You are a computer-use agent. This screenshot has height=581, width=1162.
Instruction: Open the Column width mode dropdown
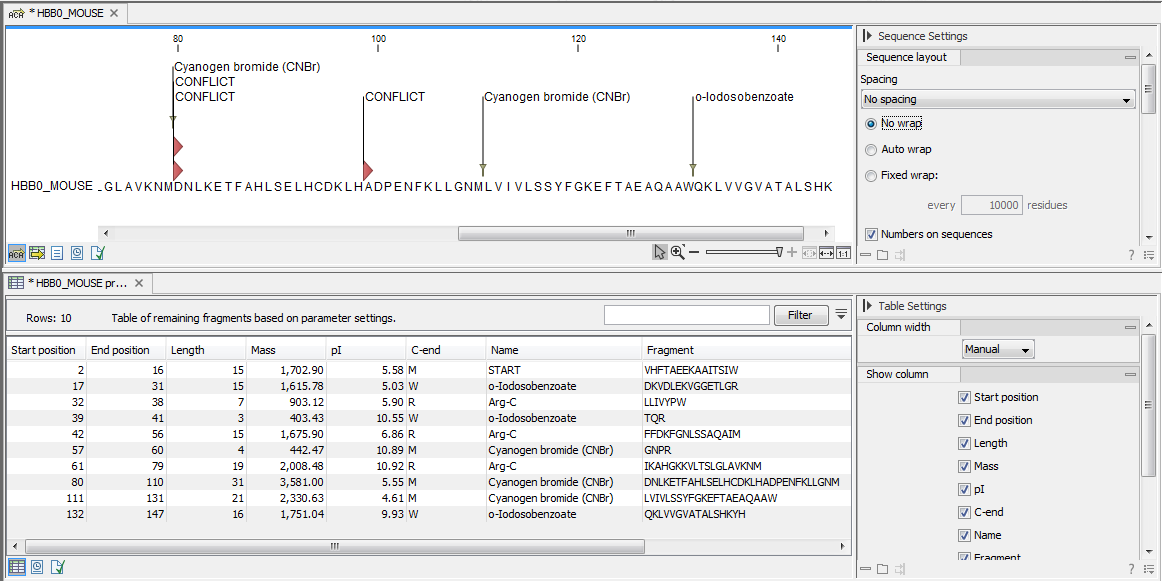coord(997,348)
